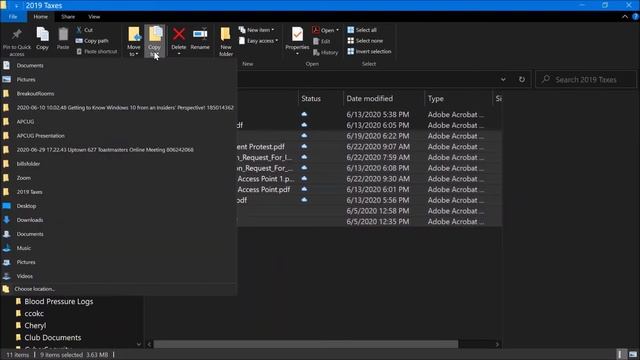Choose Videos in Copy to list

click(118, 276)
